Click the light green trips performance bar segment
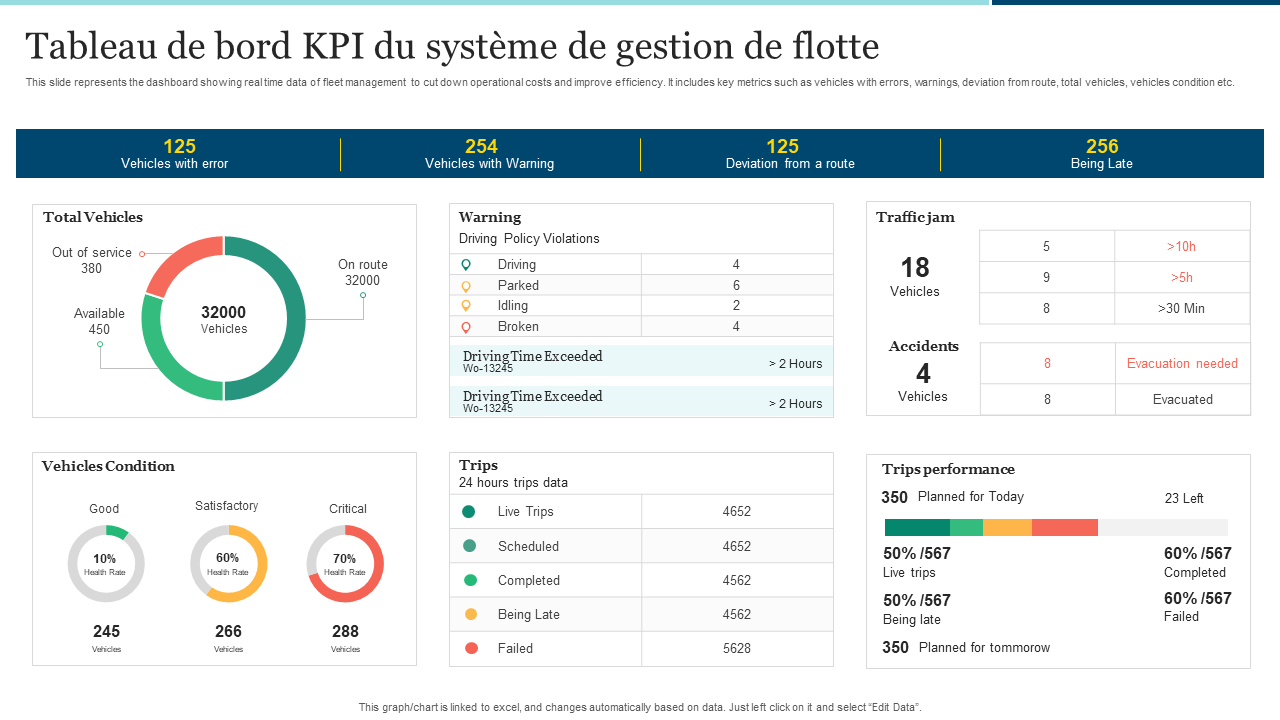1280x720 pixels. (x=966, y=528)
